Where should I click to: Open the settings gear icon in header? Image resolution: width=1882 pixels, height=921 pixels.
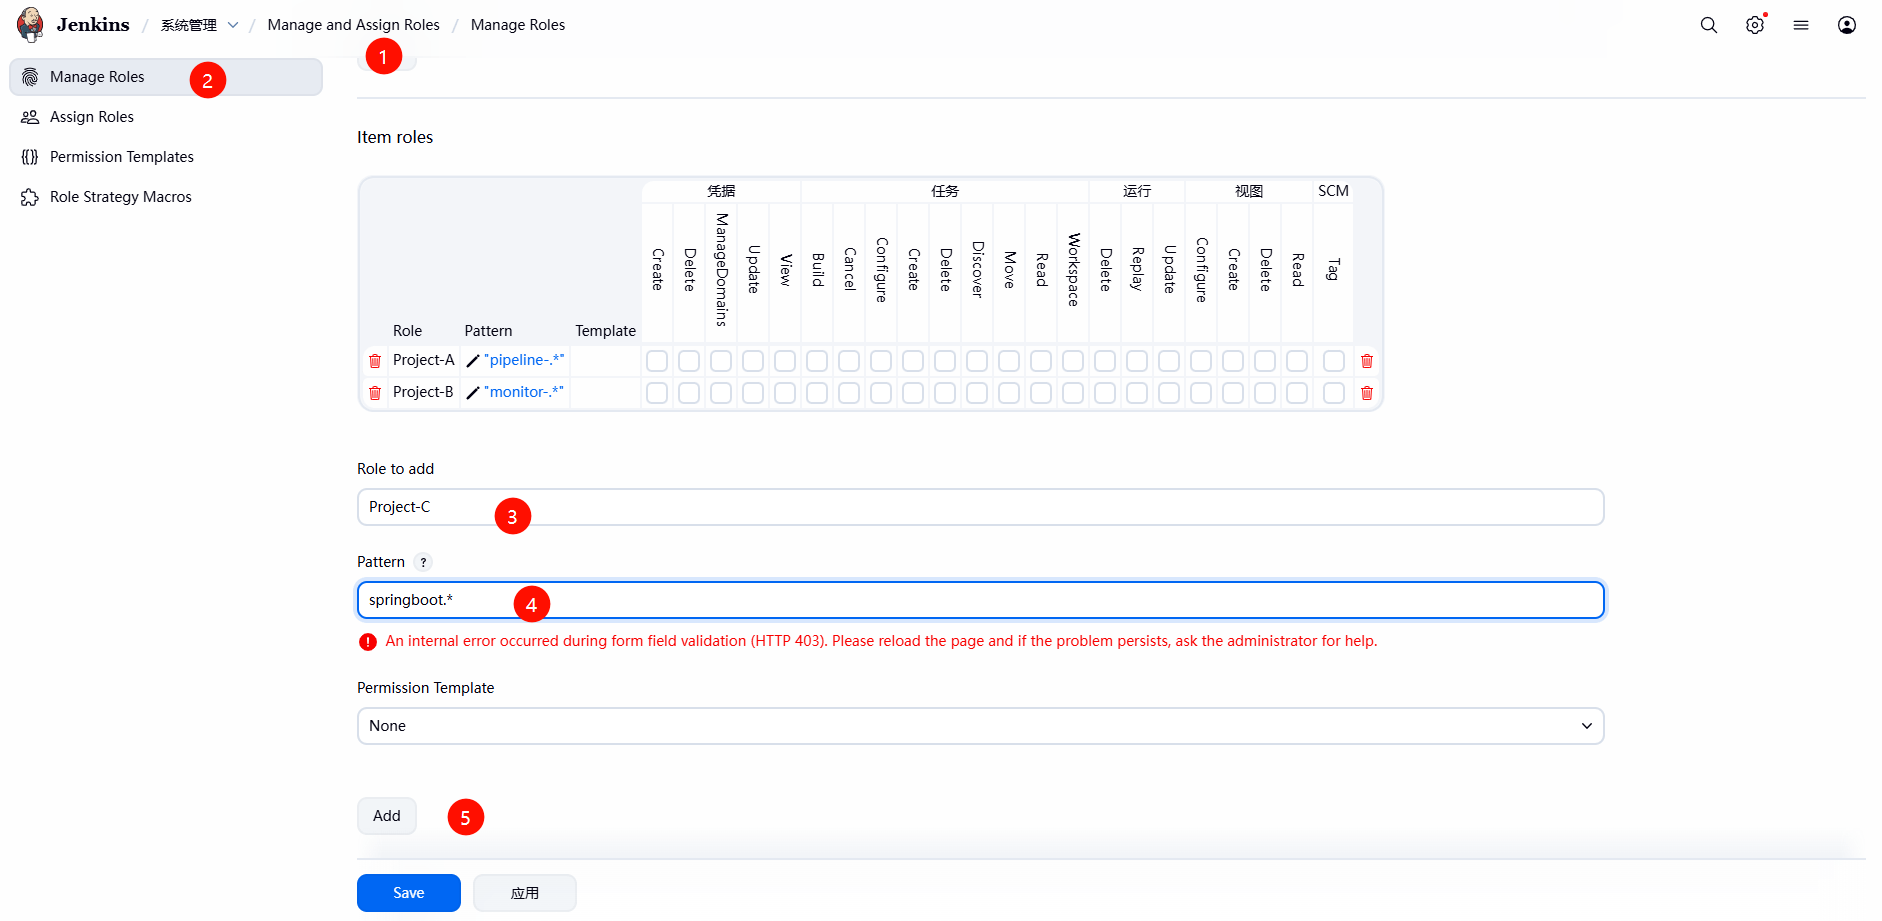coord(1754,25)
